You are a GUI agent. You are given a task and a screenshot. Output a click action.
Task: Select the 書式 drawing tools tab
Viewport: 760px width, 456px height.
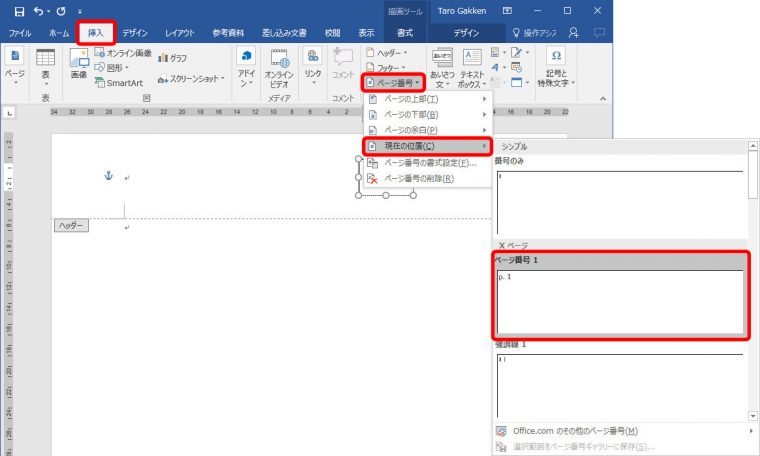pyautogui.click(x=405, y=33)
